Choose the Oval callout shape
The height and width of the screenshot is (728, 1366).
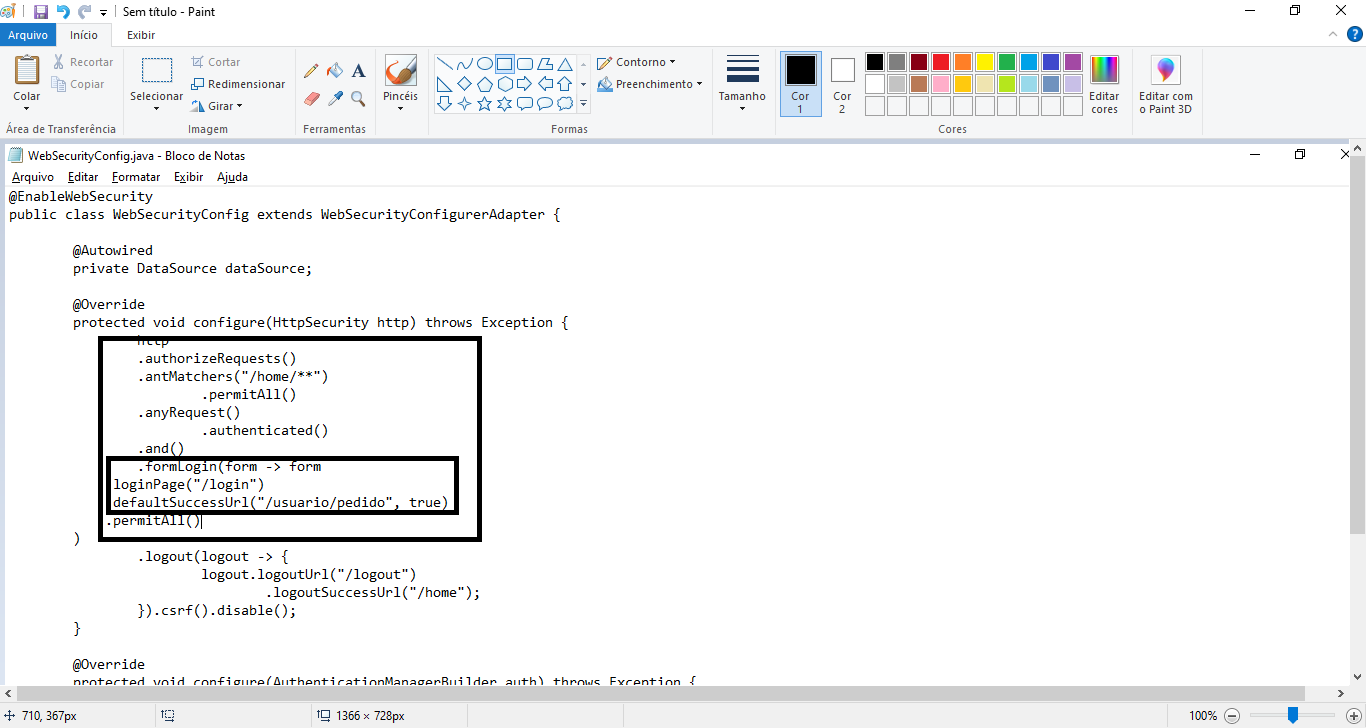point(545,103)
